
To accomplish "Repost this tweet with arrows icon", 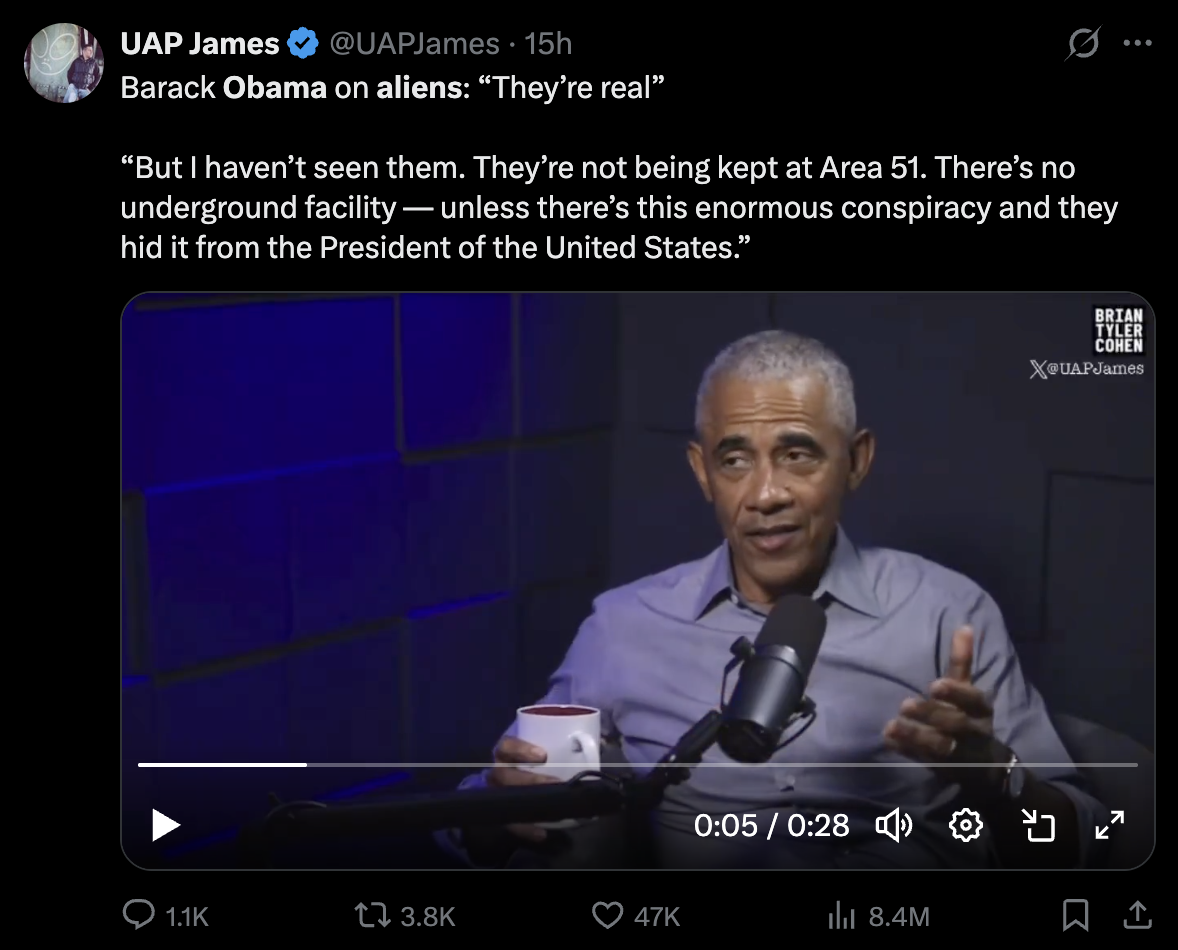I will tap(372, 915).
